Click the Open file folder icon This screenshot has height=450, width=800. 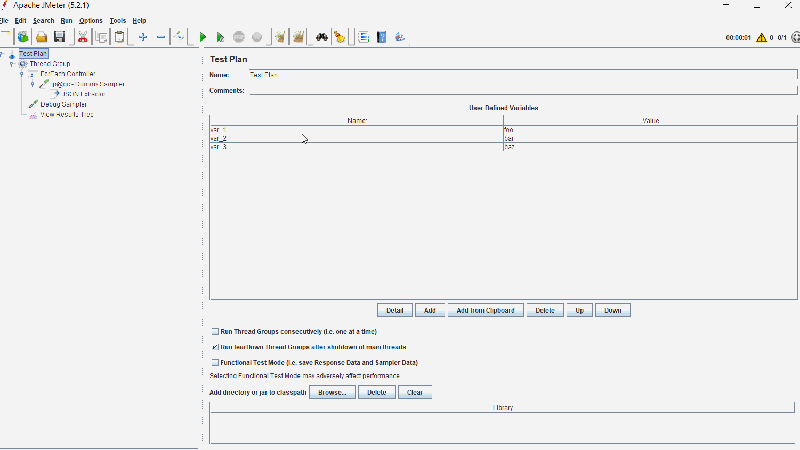coord(41,37)
